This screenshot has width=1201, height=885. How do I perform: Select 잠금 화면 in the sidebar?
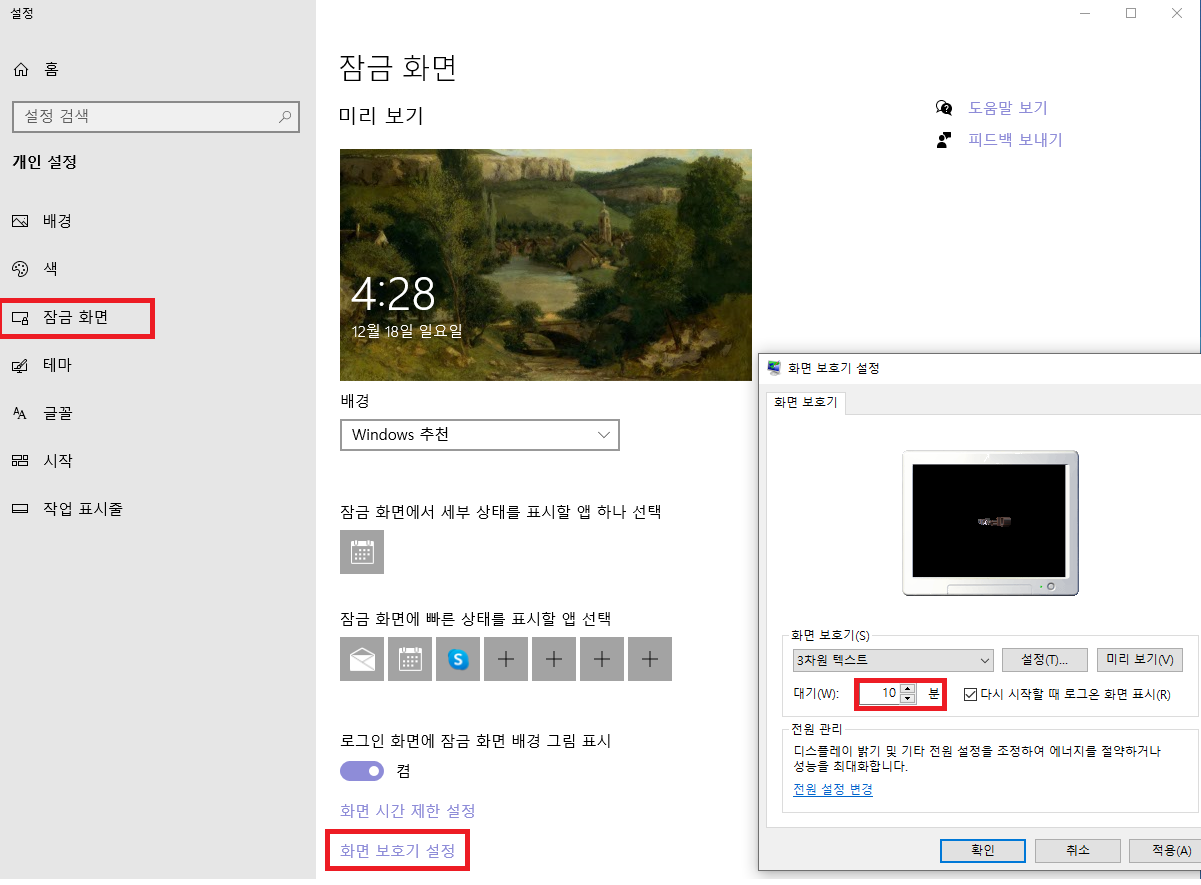(x=76, y=318)
